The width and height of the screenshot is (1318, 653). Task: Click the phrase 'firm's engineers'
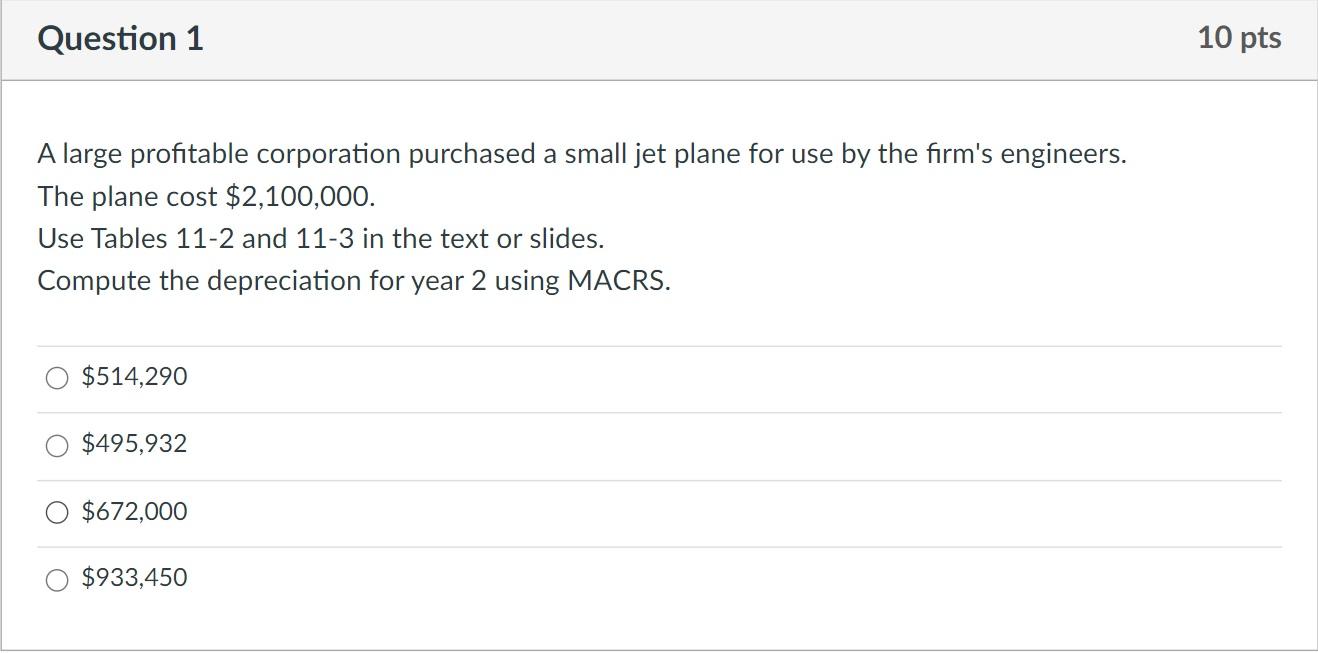pyautogui.click(x=1021, y=155)
